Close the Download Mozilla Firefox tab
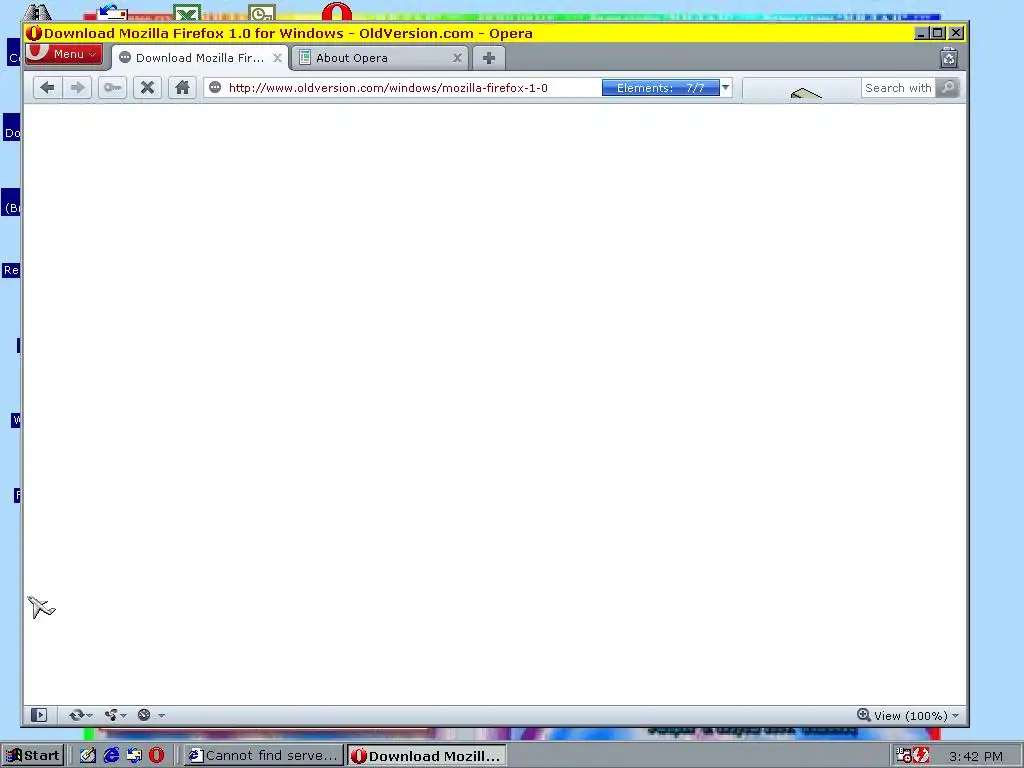Screen dimensions: 1024x768 278,58
